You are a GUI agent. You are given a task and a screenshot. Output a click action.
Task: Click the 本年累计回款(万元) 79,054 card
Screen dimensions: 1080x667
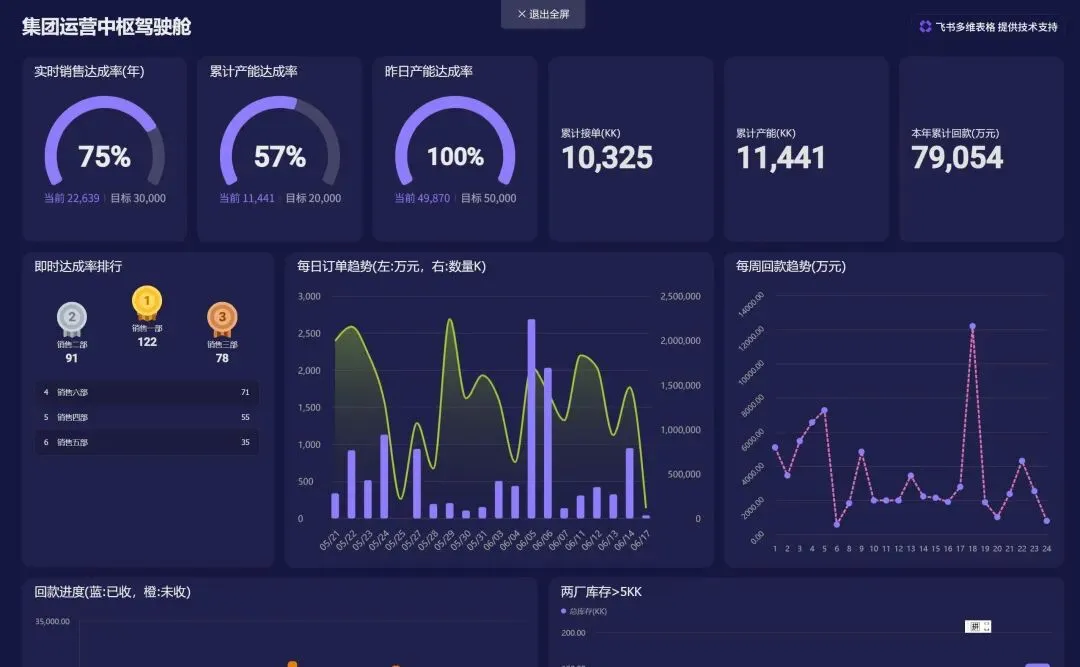[x=981, y=149]
